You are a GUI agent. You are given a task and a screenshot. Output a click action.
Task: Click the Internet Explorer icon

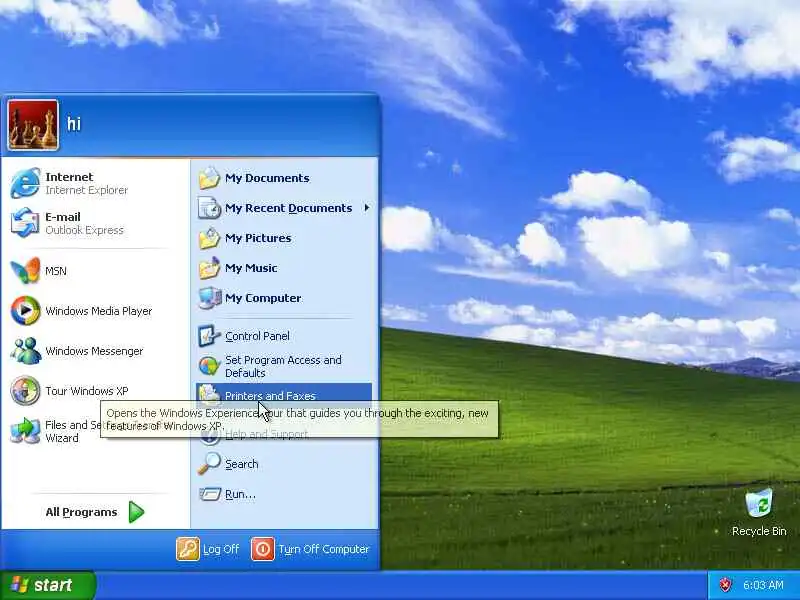click(x=25, y=183)
